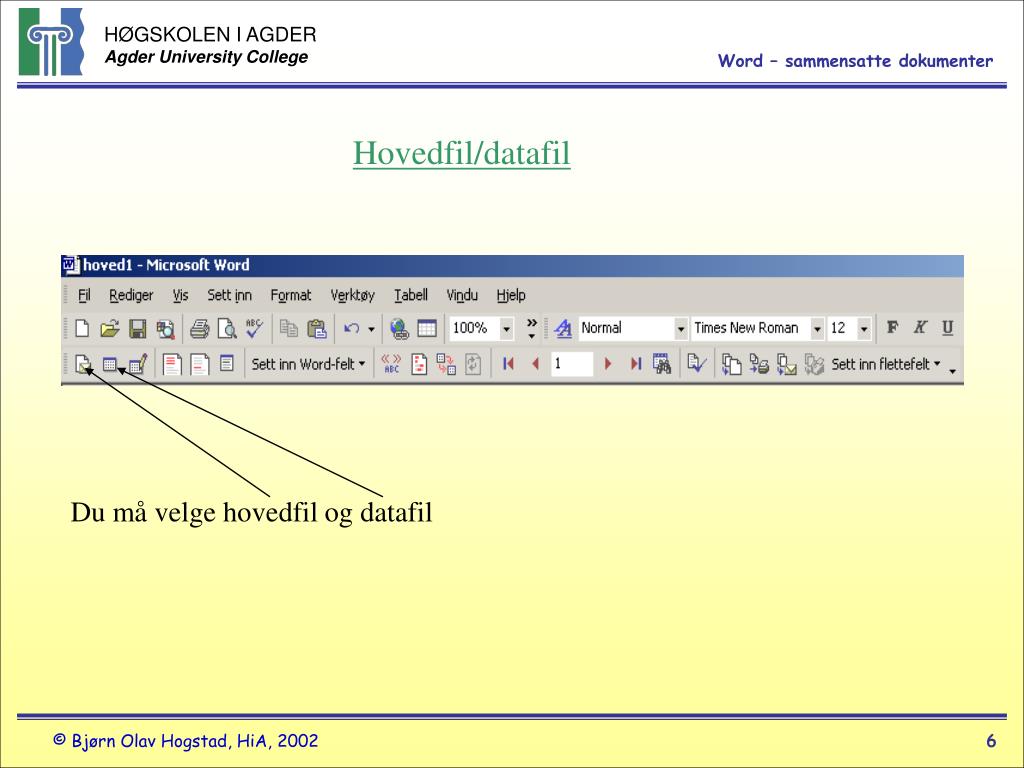Open the Verktøy menu
This screenshot has height=768, width=1024.
coord(353,295)
